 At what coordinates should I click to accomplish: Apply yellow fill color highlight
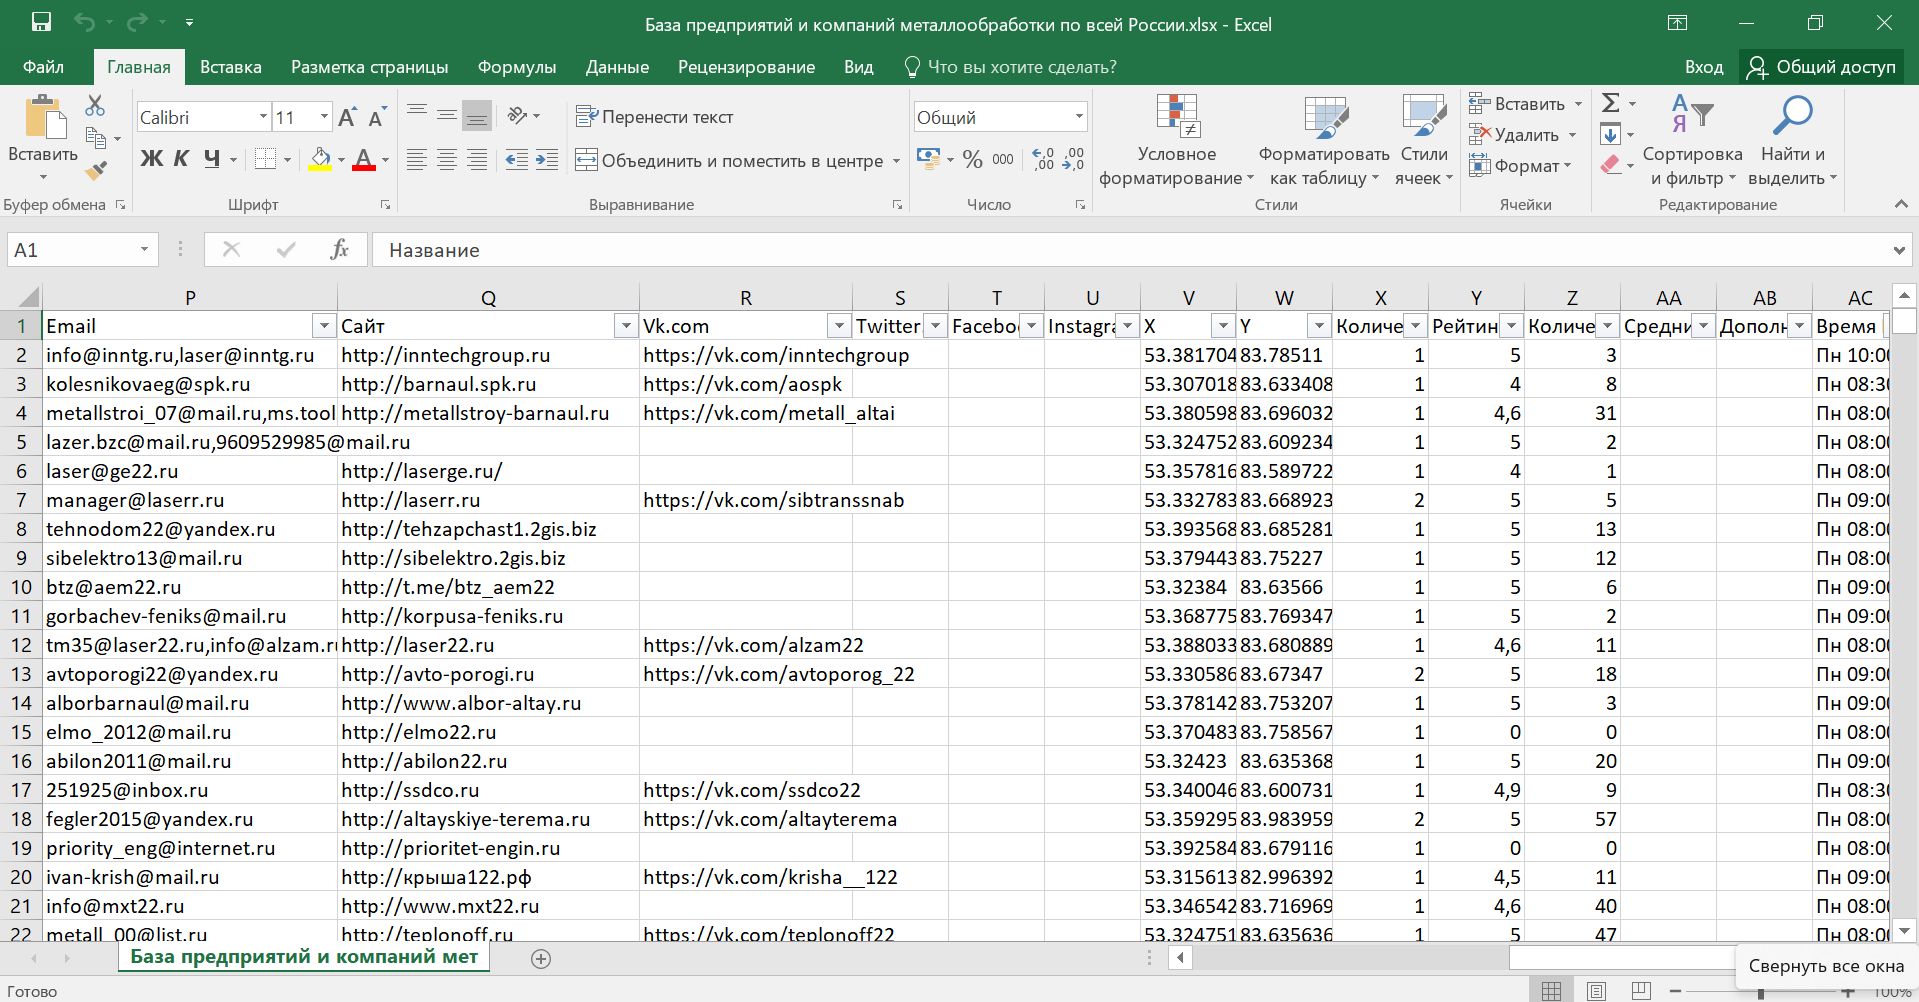(x=320, y=160)
